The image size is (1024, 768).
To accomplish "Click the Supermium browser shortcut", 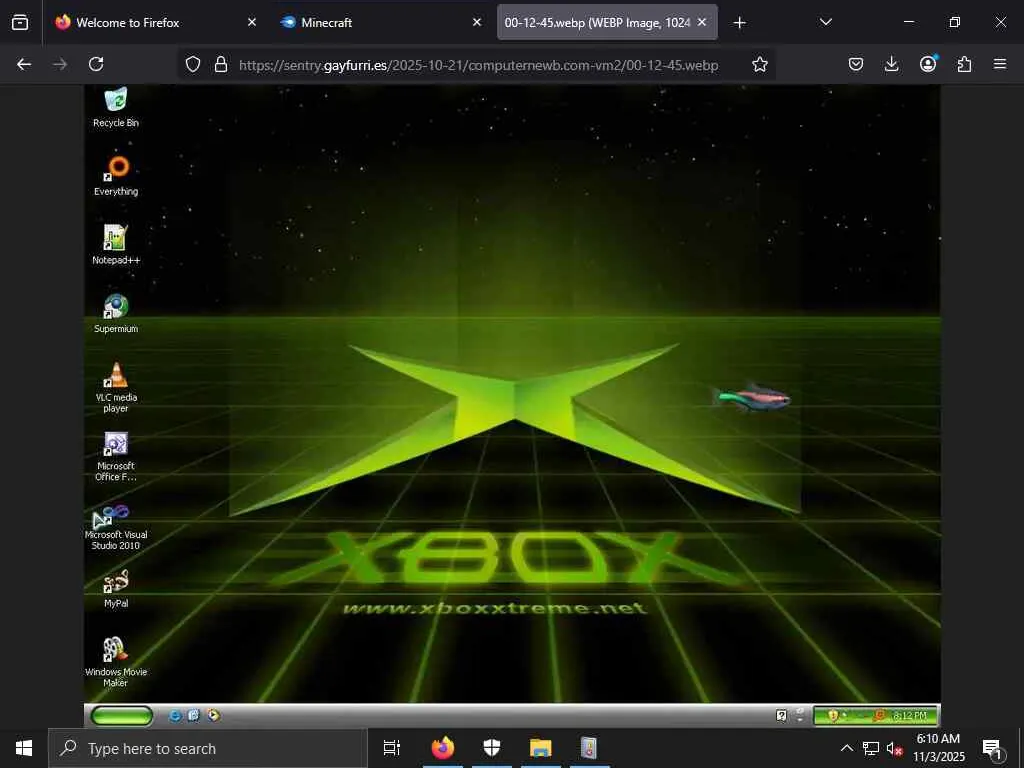I will [x=116, y=313].
